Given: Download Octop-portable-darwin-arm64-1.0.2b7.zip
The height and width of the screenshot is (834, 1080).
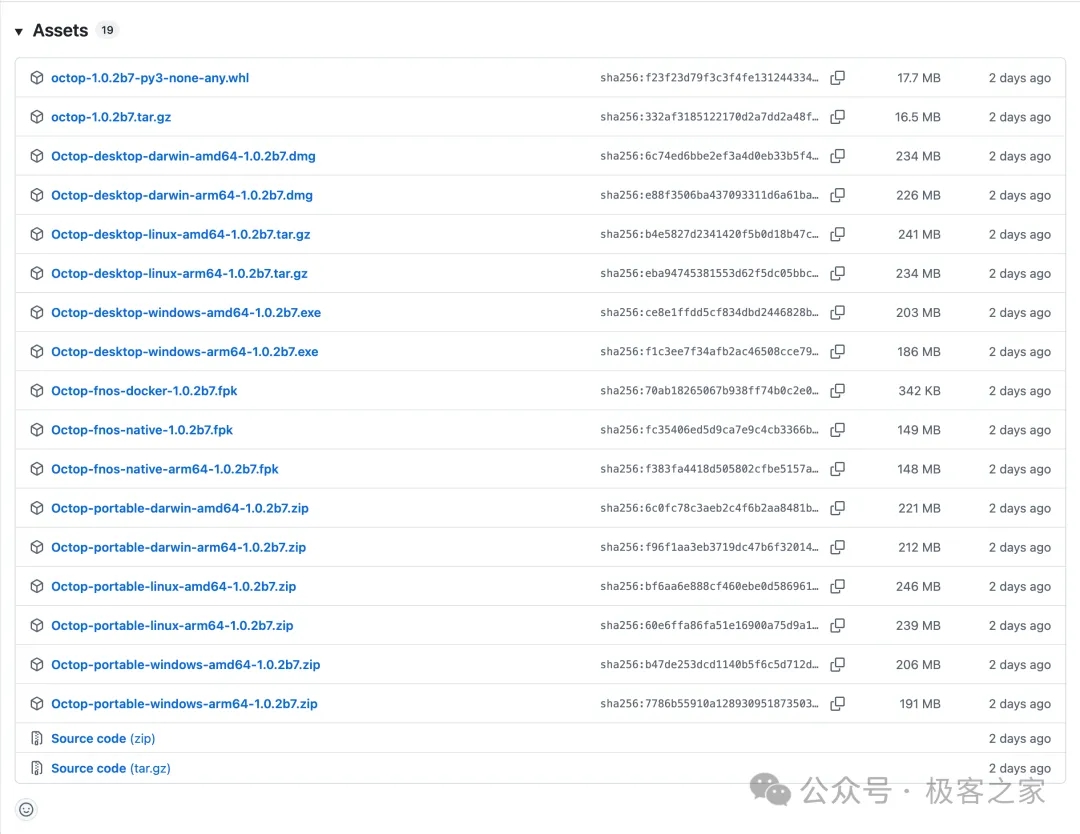Looking at the screenshot, I should pyautogui.click(x=178, y=548).
